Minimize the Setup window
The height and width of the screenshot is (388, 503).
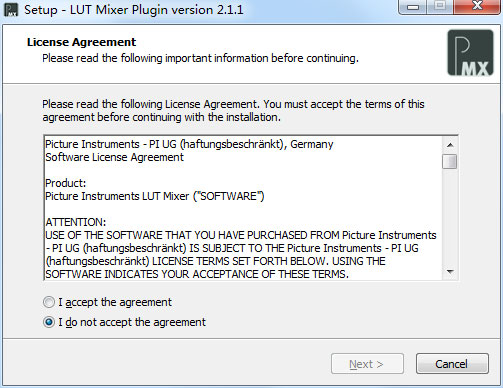(413, 7)
